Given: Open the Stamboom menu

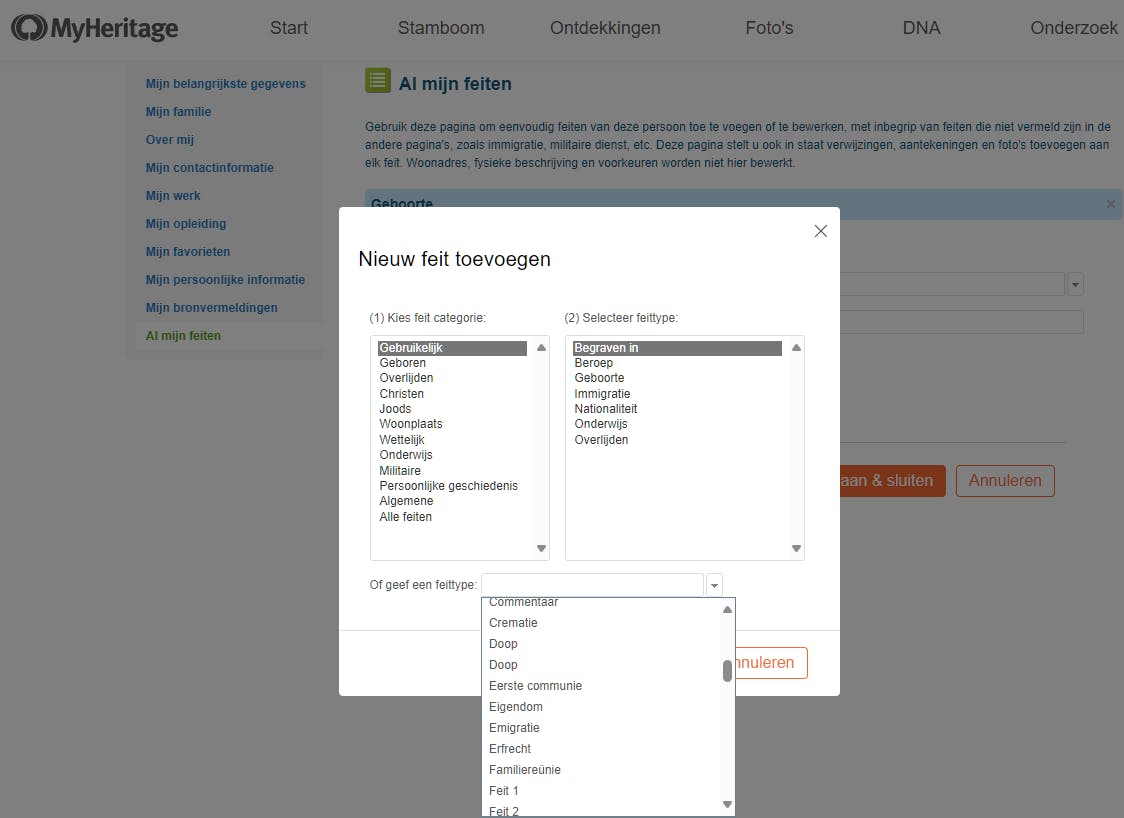Looking at the screenshot, I should (441, 28).
